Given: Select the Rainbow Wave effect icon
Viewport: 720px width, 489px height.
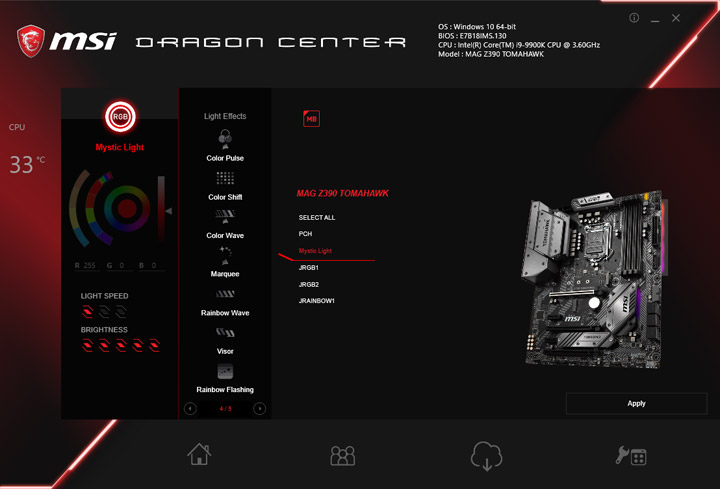Looking at the screenshot, I should coord(225,294).
